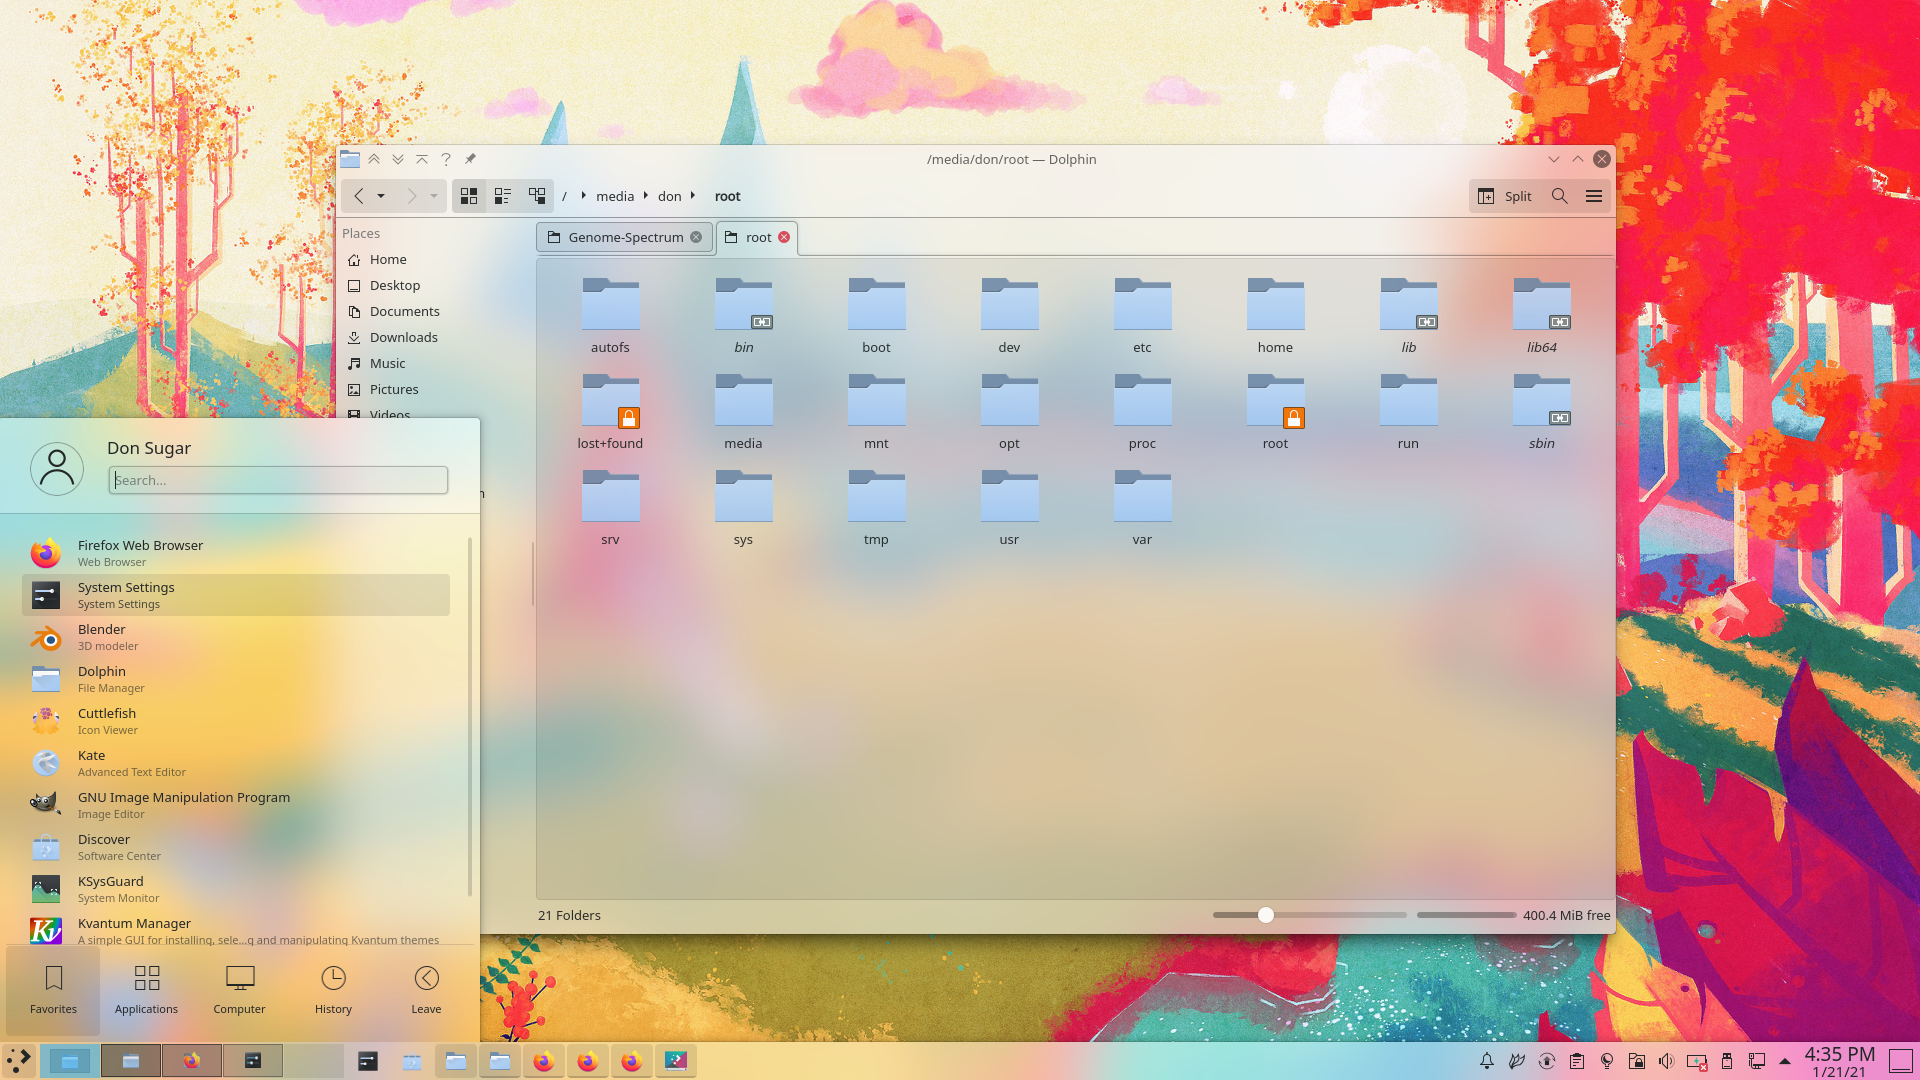Select the bin symlink folder
This screenshot has height=1080, width=1920.
tap(743, 315)
